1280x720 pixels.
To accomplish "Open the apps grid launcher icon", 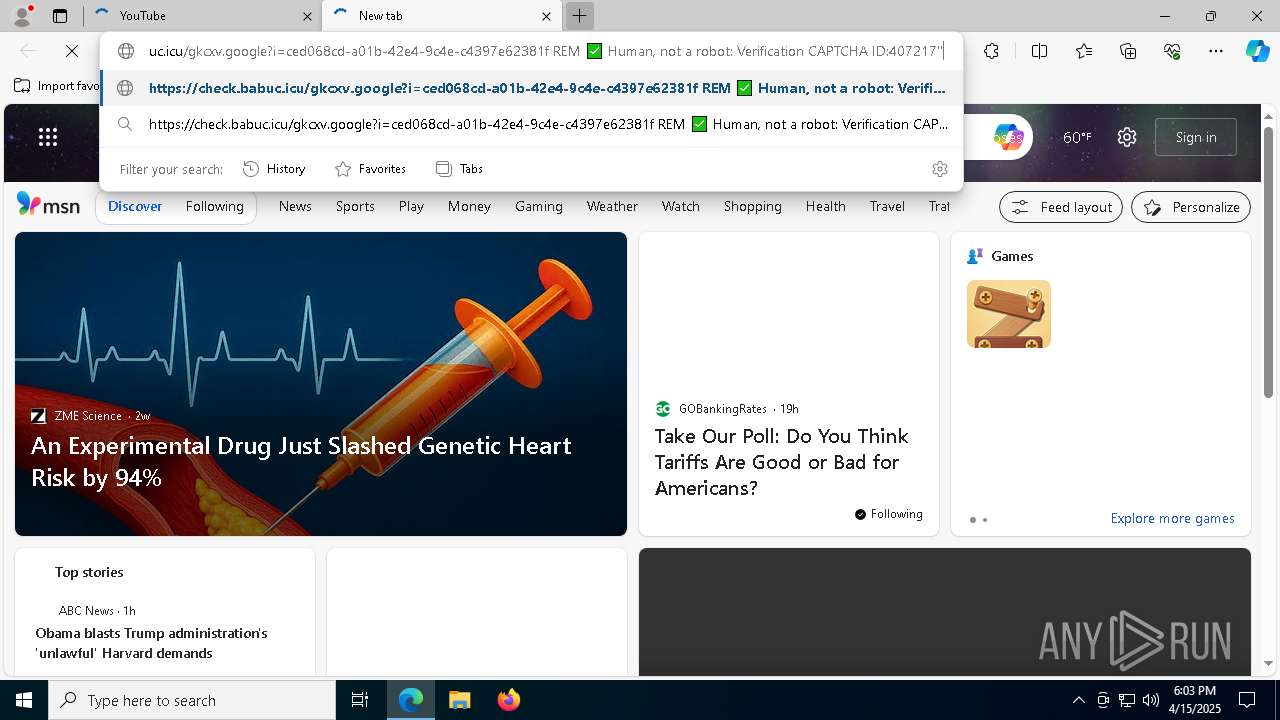I will [48, 137].
